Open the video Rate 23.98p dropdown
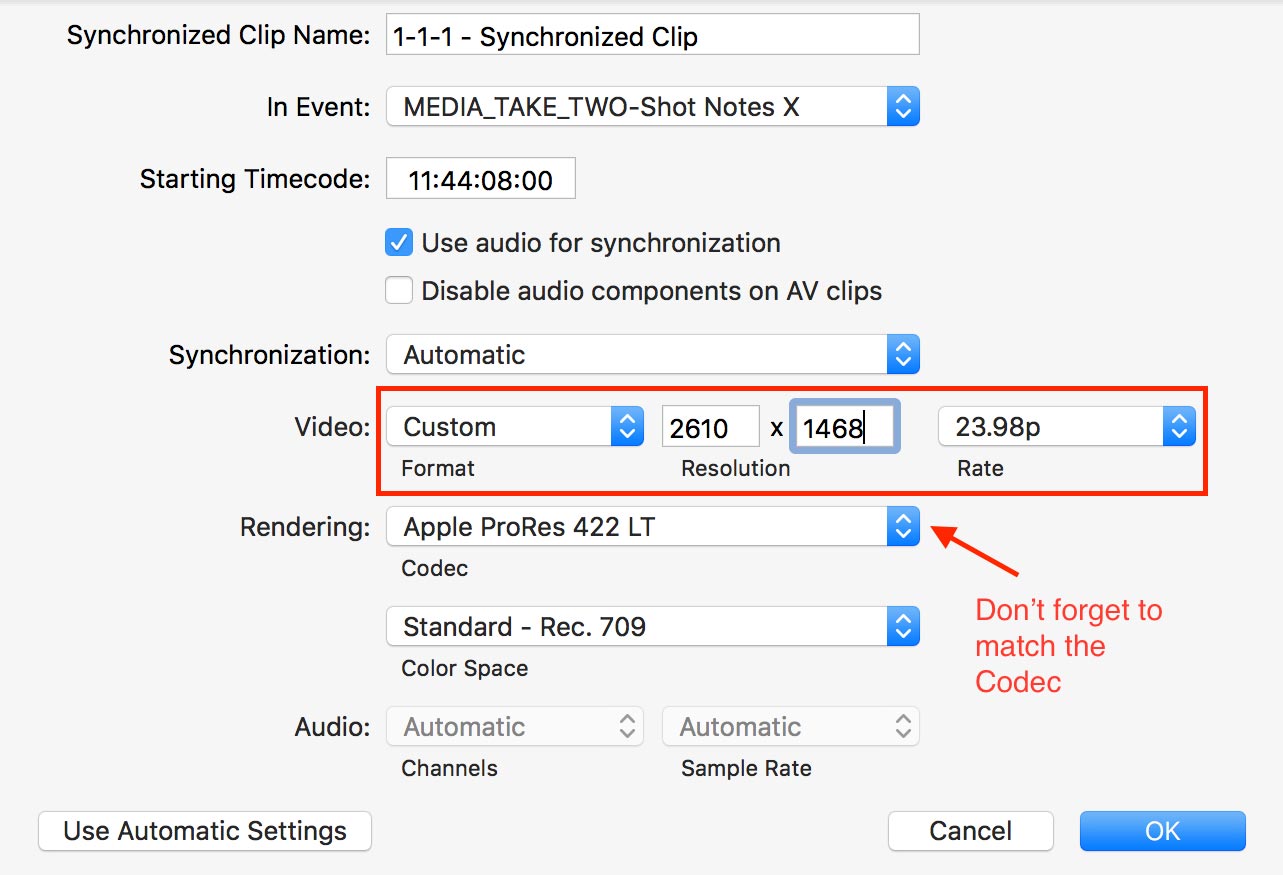Viewport: 1283px width, 875px height. click(x=1066, y=427)
